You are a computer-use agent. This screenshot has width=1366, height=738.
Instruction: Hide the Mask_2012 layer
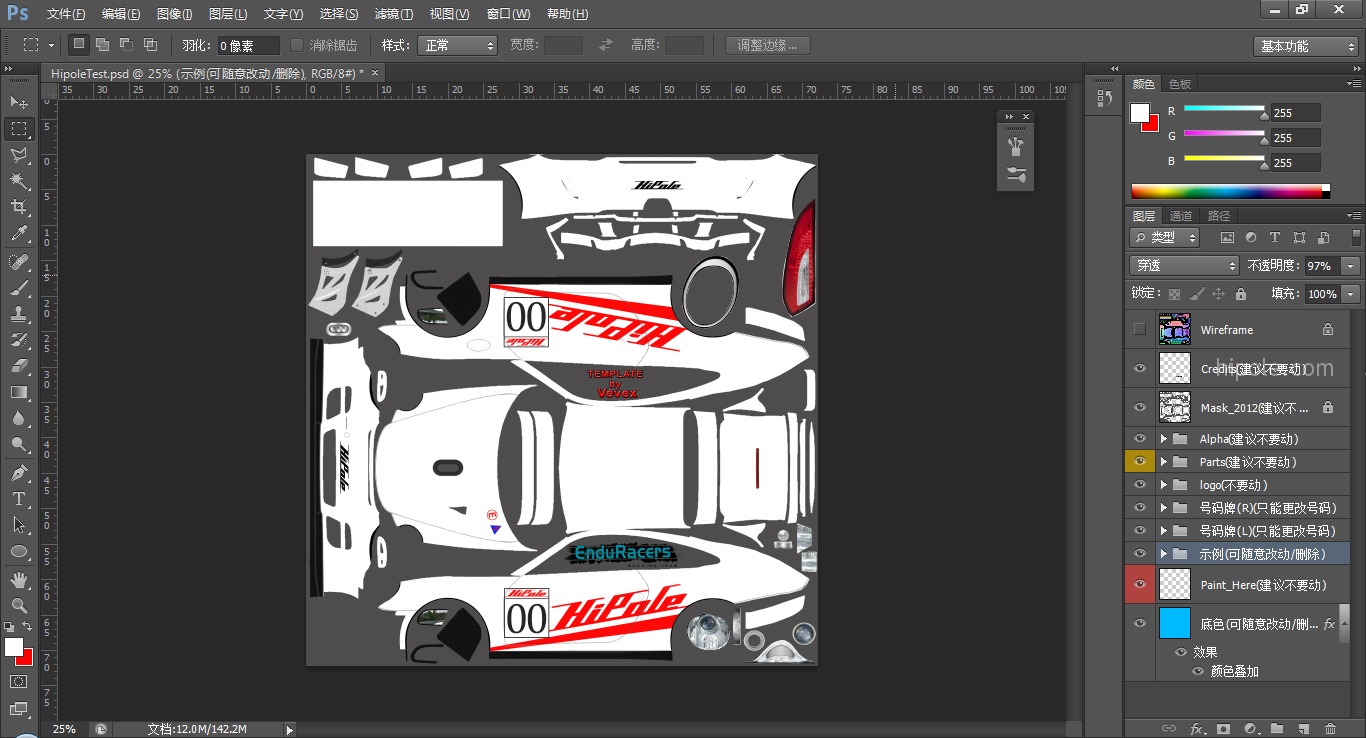(x=1139, y=407)
